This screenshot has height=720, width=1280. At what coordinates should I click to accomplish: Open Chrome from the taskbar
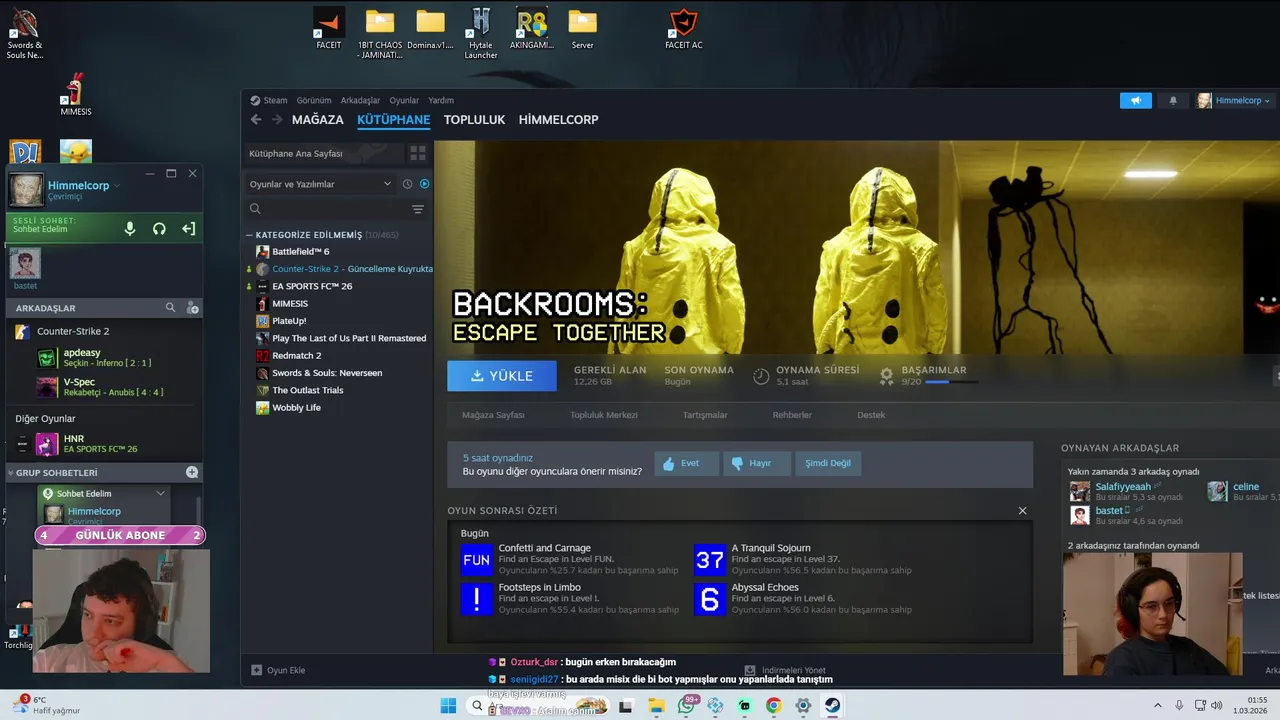tap(773, 706)
